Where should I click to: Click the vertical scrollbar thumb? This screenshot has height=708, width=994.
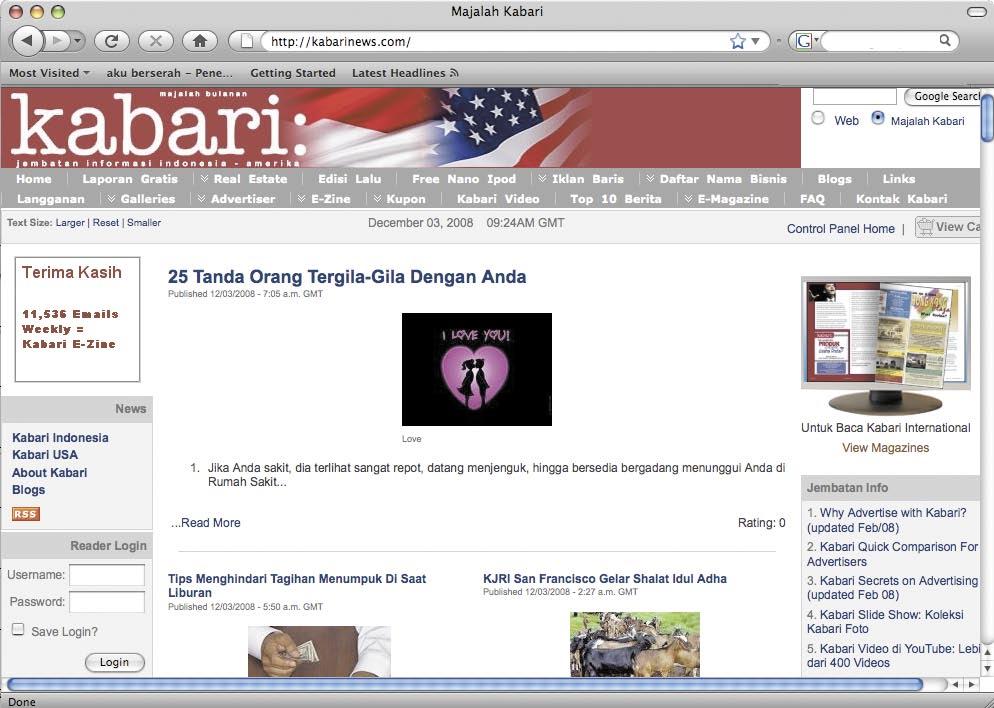[987, 118]
